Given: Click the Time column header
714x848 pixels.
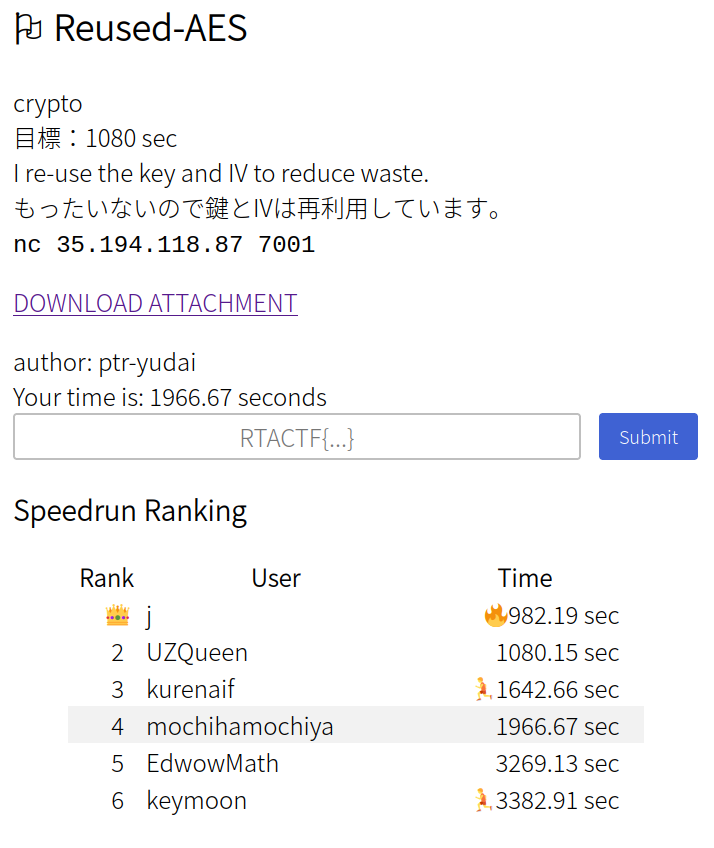Looking at the screenshot, I should 525,578.
